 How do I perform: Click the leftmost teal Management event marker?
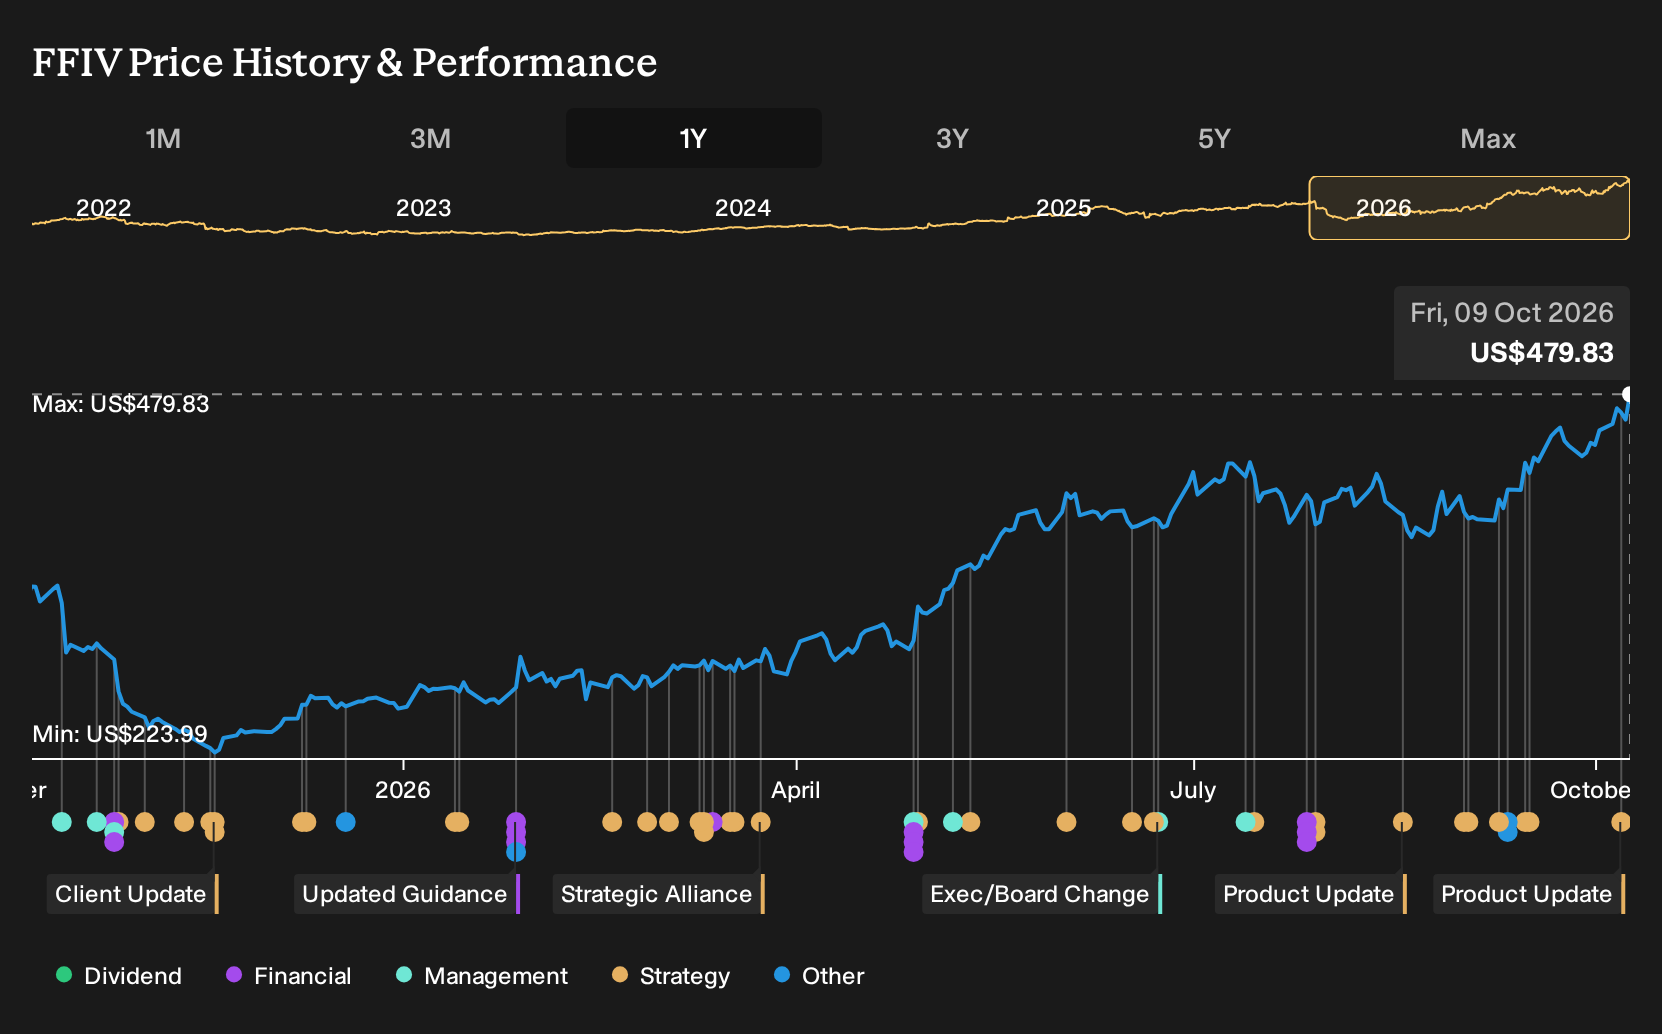(x=61, y=822)
